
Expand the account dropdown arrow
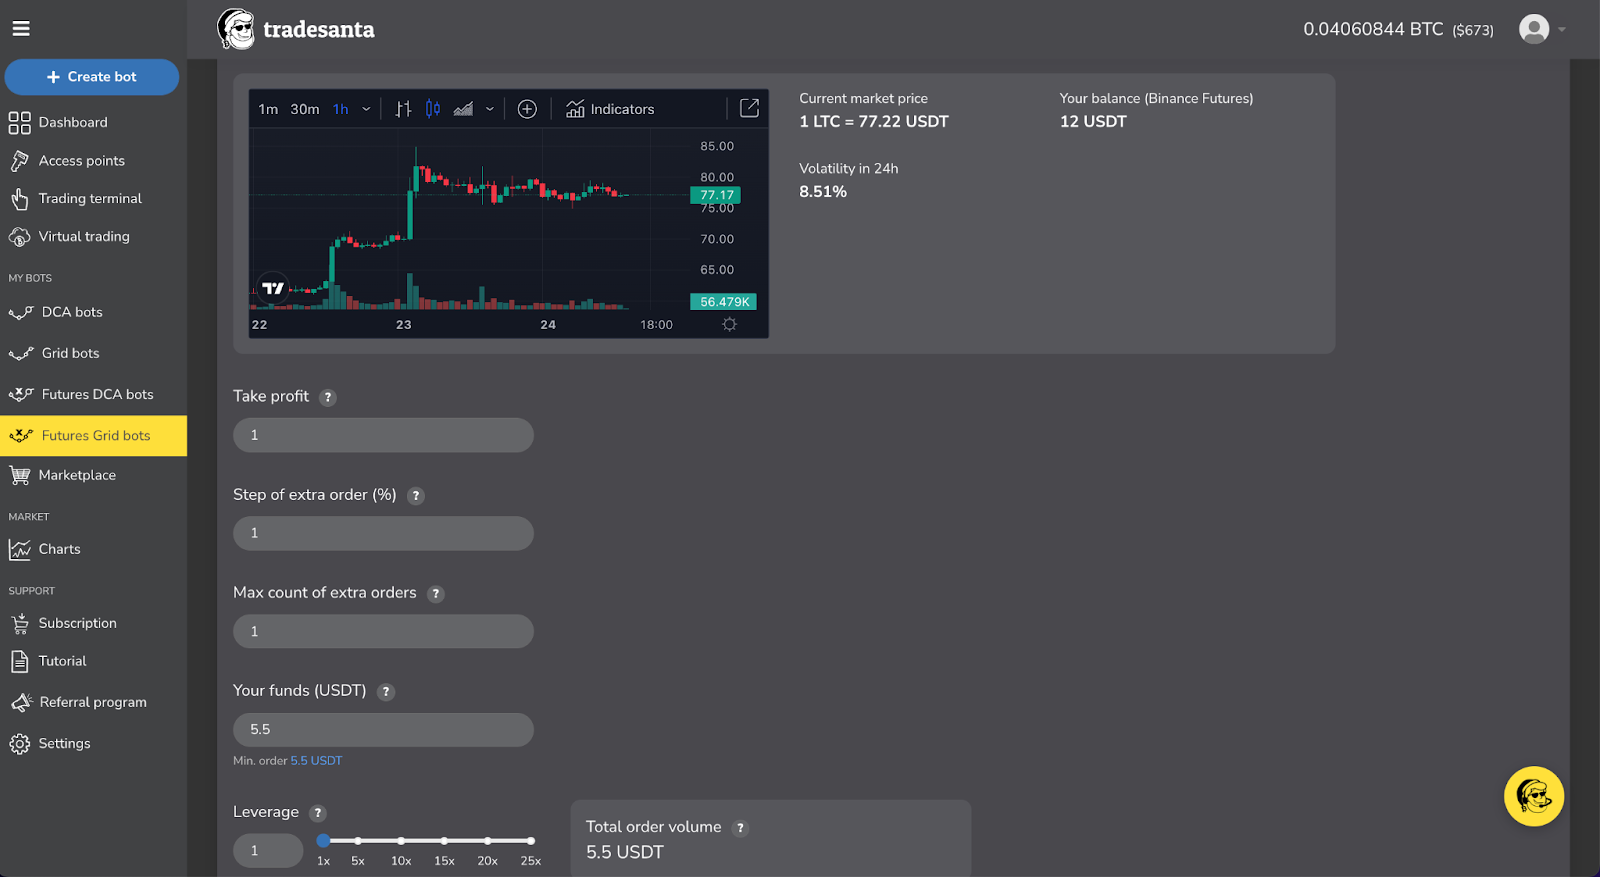click(1562, 30)
